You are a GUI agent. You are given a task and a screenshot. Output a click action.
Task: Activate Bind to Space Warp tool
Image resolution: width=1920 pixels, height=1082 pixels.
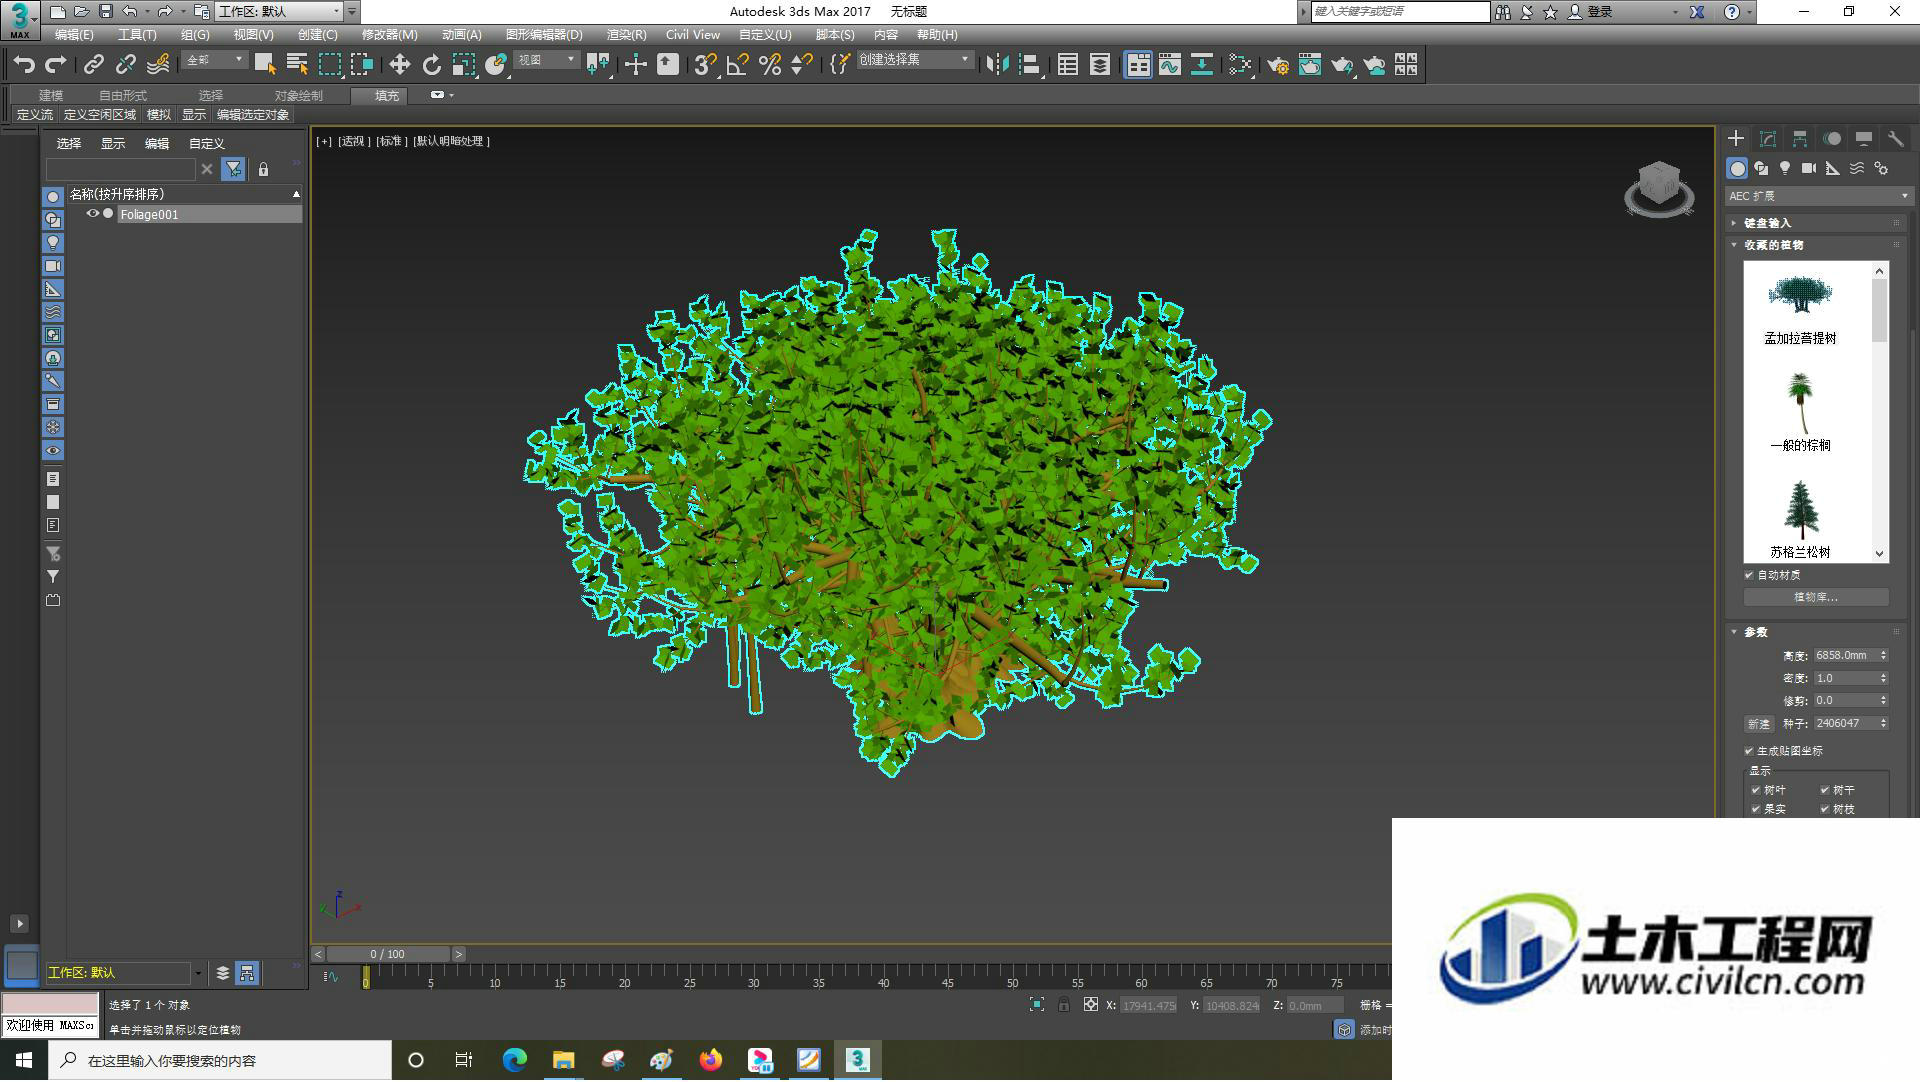158,65
